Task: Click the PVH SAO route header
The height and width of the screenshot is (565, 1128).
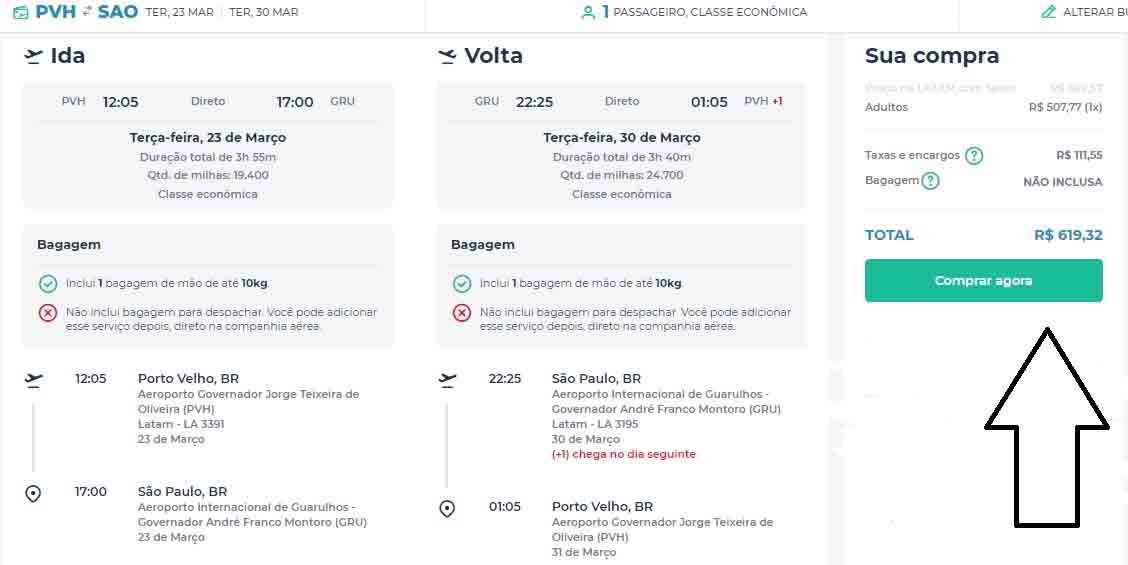Action: pos(86,12)
